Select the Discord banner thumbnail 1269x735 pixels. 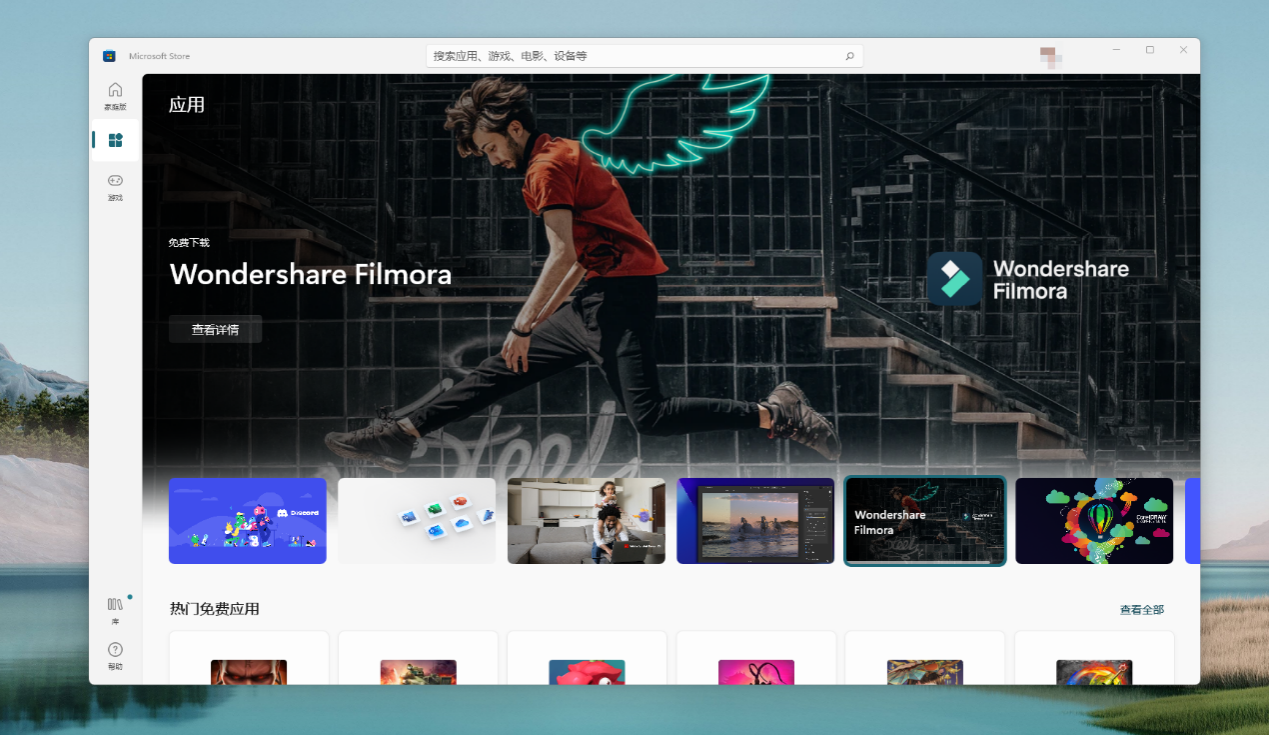click(x=247, y=521)
